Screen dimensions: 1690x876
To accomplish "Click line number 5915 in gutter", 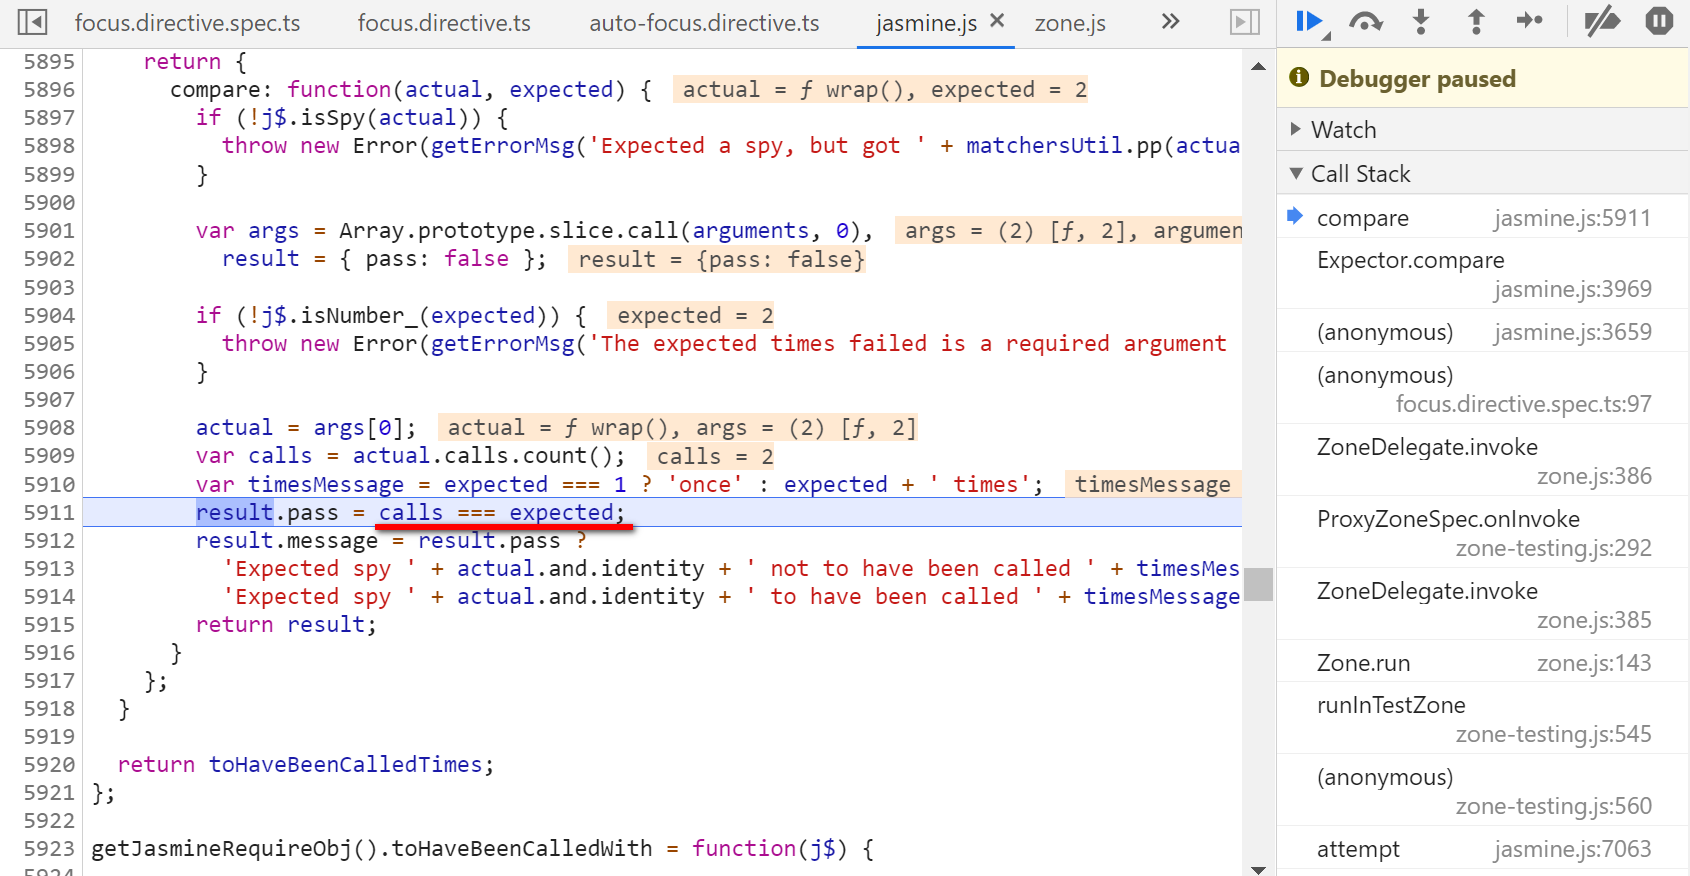I will pos(49,624).
